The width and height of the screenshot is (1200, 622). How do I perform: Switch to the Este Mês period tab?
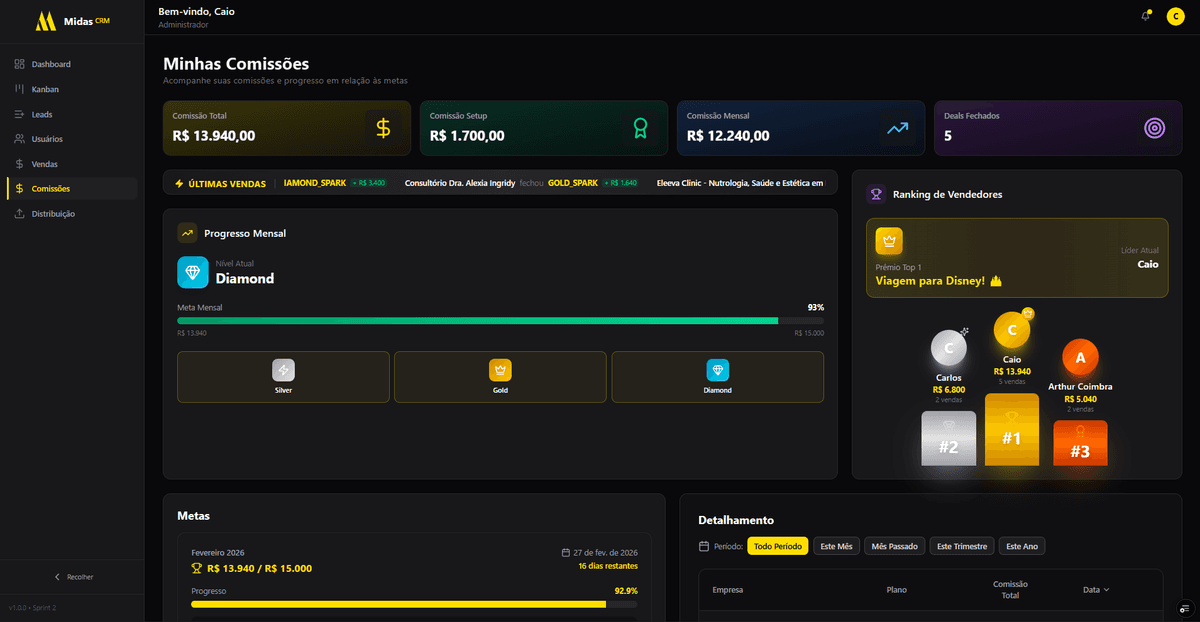click(836, 546)
